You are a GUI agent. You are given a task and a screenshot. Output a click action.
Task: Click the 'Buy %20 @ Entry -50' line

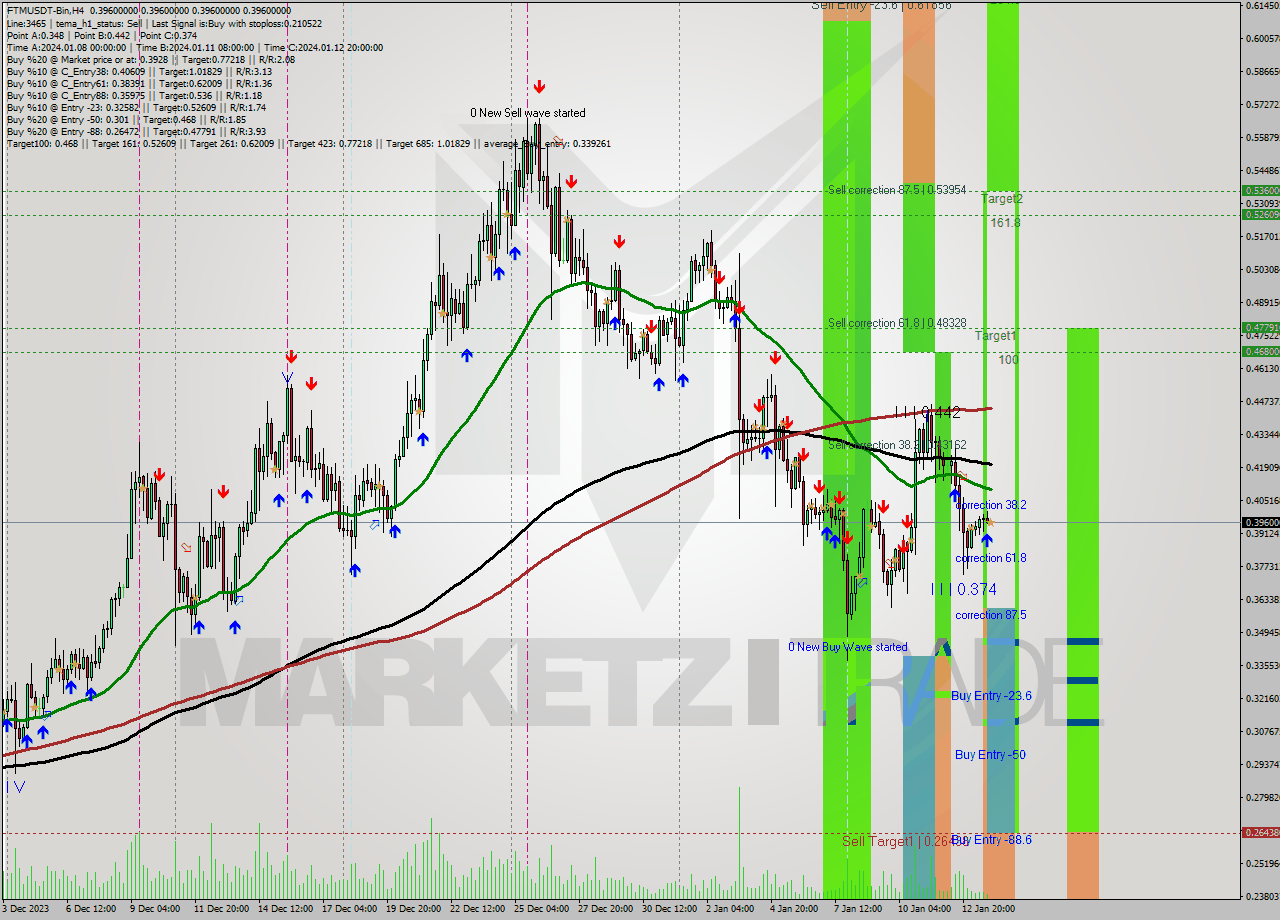pos(129,119)
